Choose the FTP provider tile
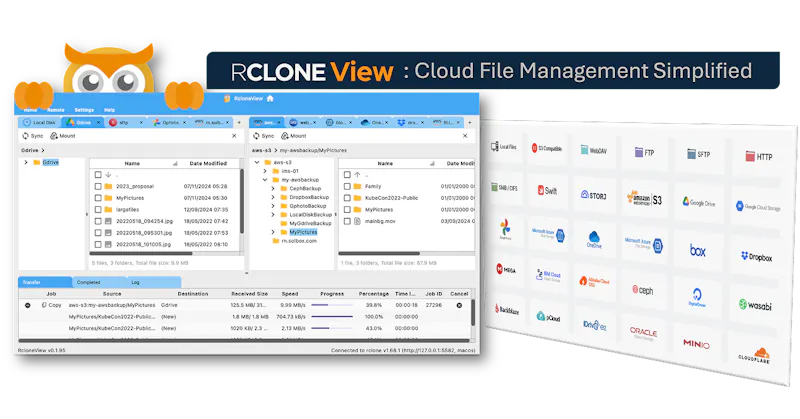 pos(644,152)
